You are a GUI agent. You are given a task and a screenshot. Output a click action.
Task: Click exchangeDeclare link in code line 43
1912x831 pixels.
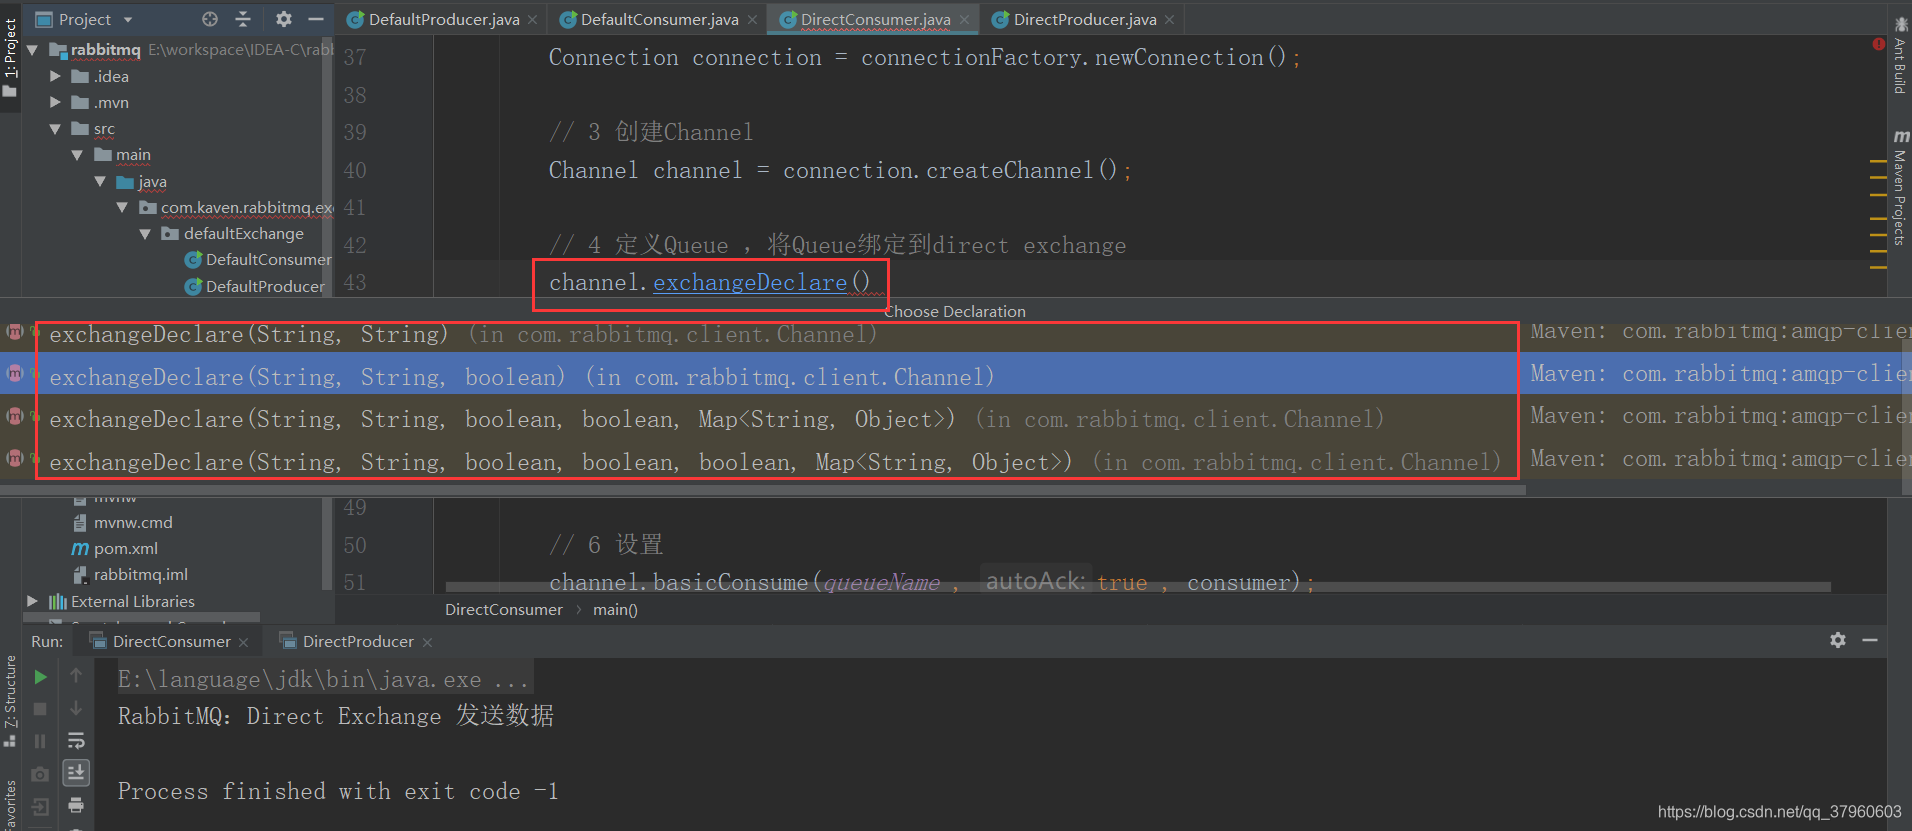tap(750, 283)
